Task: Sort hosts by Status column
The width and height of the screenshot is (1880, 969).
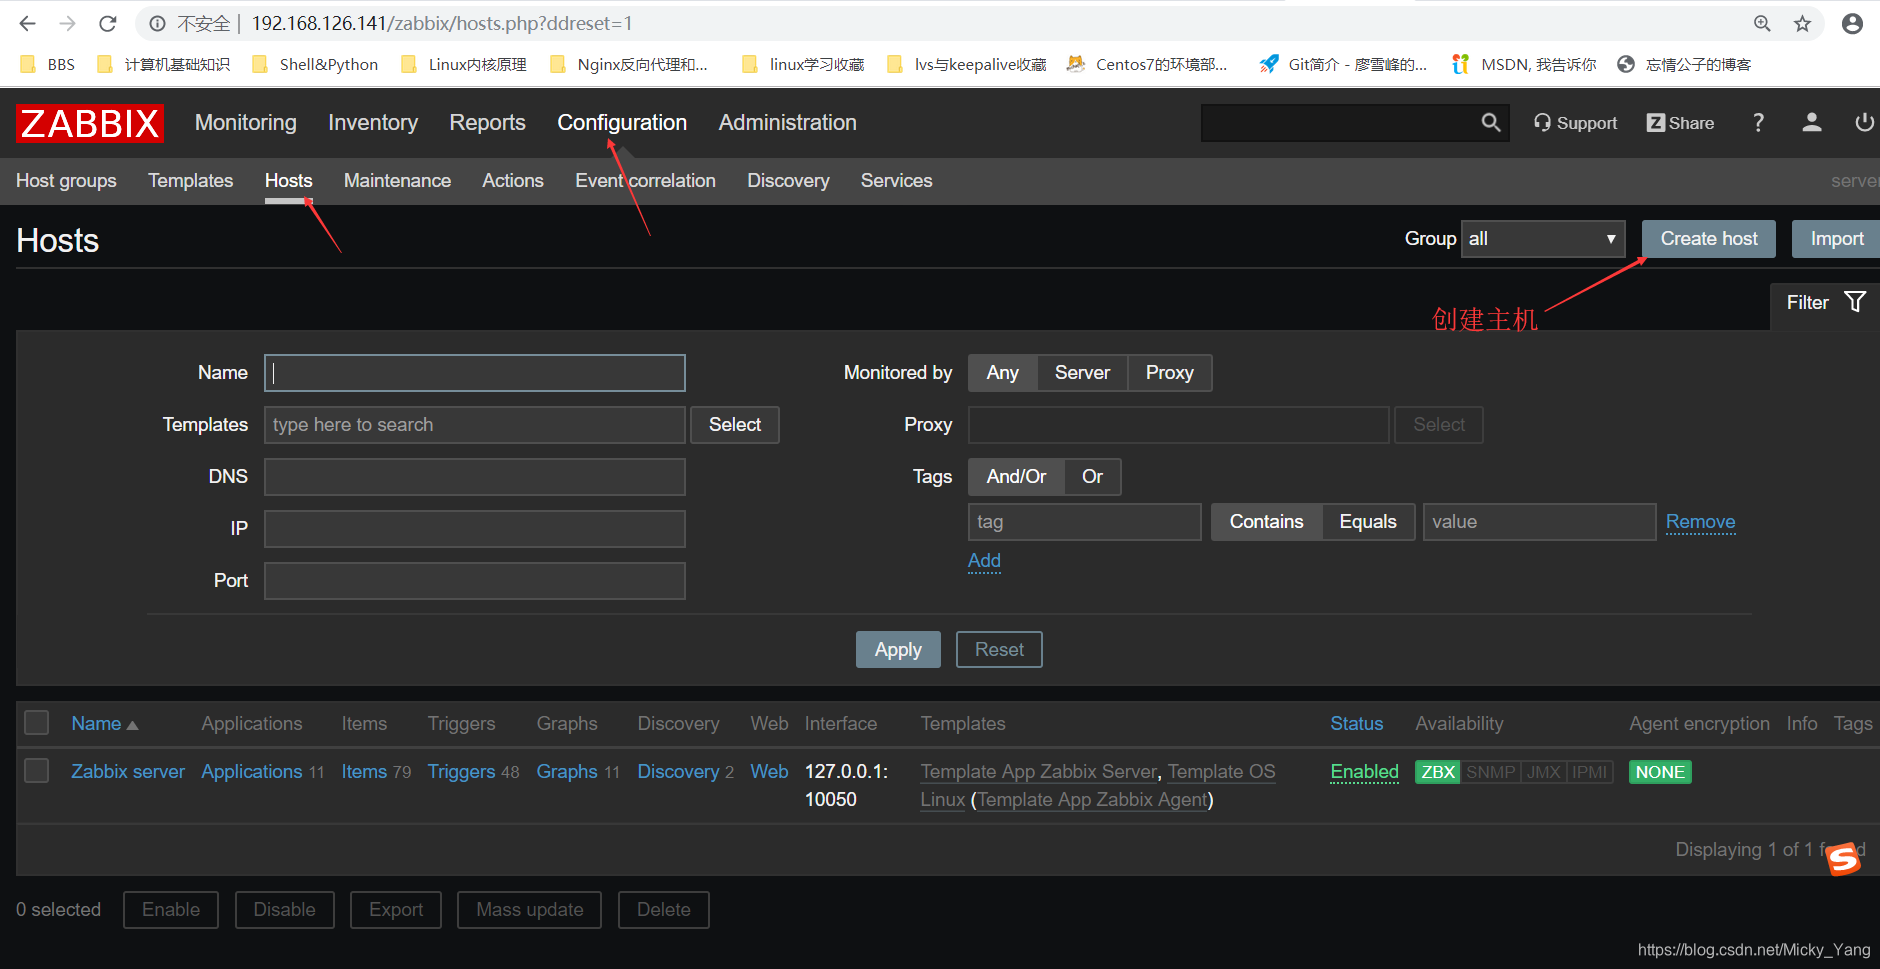Action: tap(1357, 723)
